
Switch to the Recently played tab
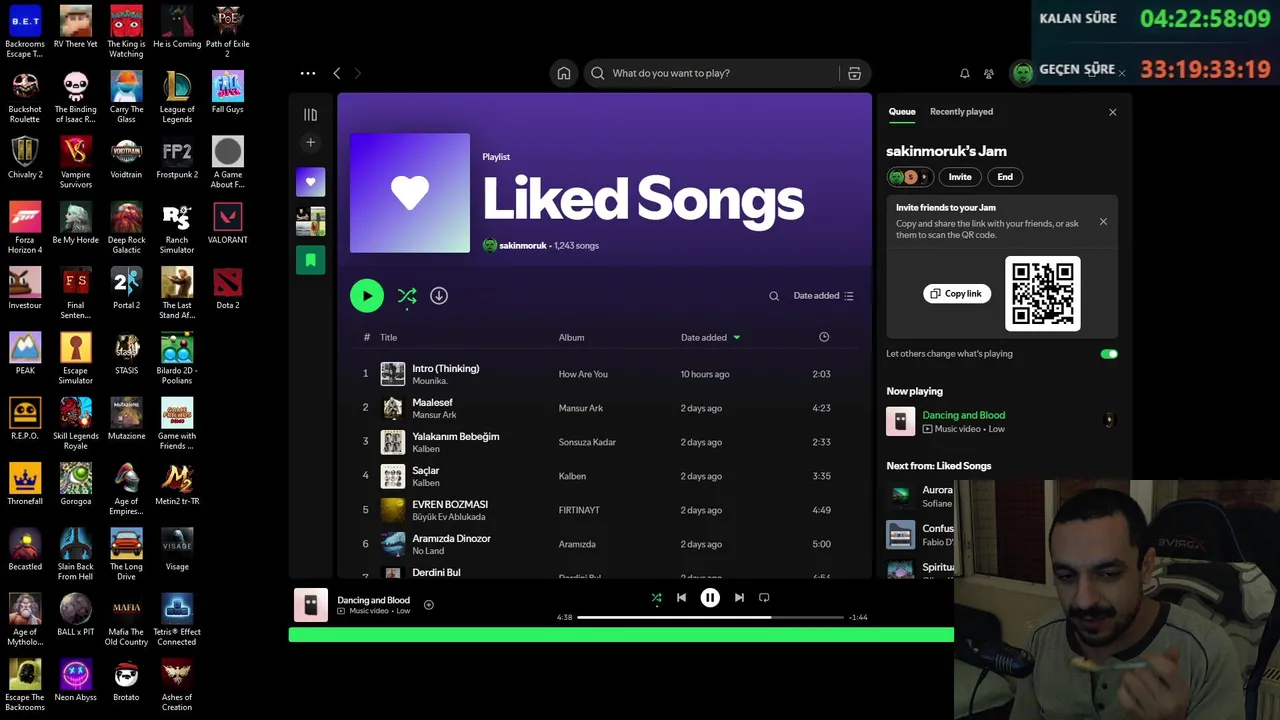point(961,112)
